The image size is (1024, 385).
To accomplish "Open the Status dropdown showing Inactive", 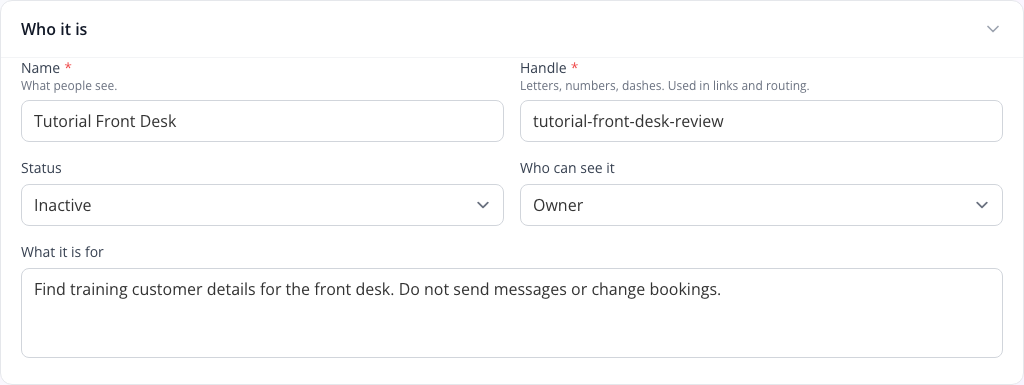I will pyautogui.click(x=263, y=205).
